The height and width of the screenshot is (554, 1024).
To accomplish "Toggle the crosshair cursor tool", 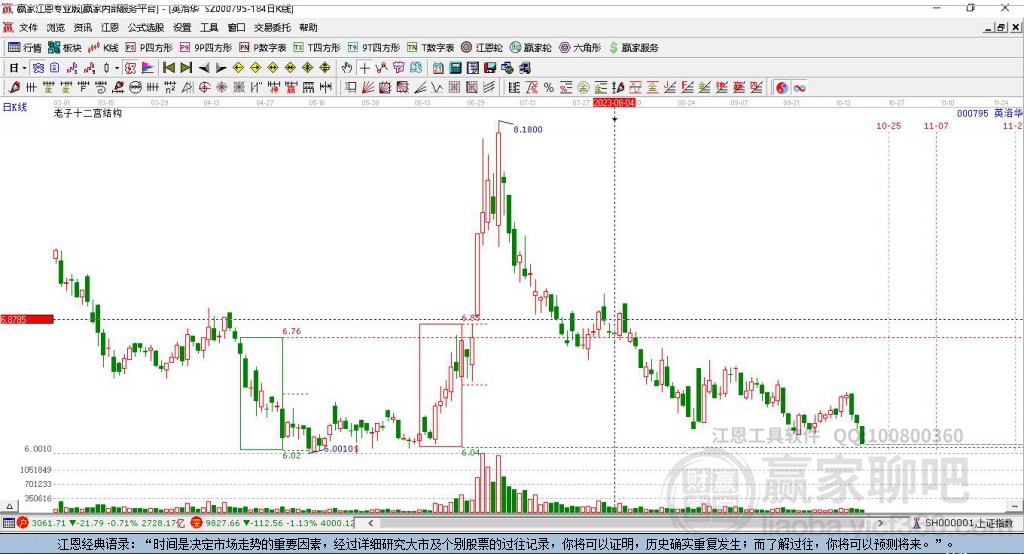I will [364, 68].
